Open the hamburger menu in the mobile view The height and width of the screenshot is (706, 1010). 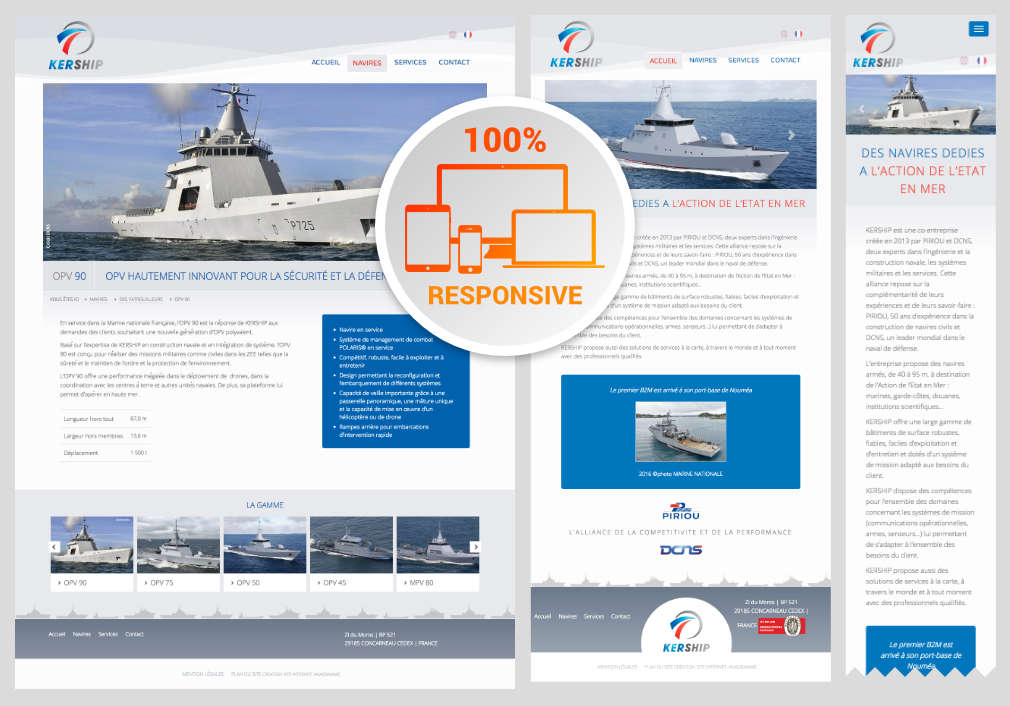tap(978, 29)
